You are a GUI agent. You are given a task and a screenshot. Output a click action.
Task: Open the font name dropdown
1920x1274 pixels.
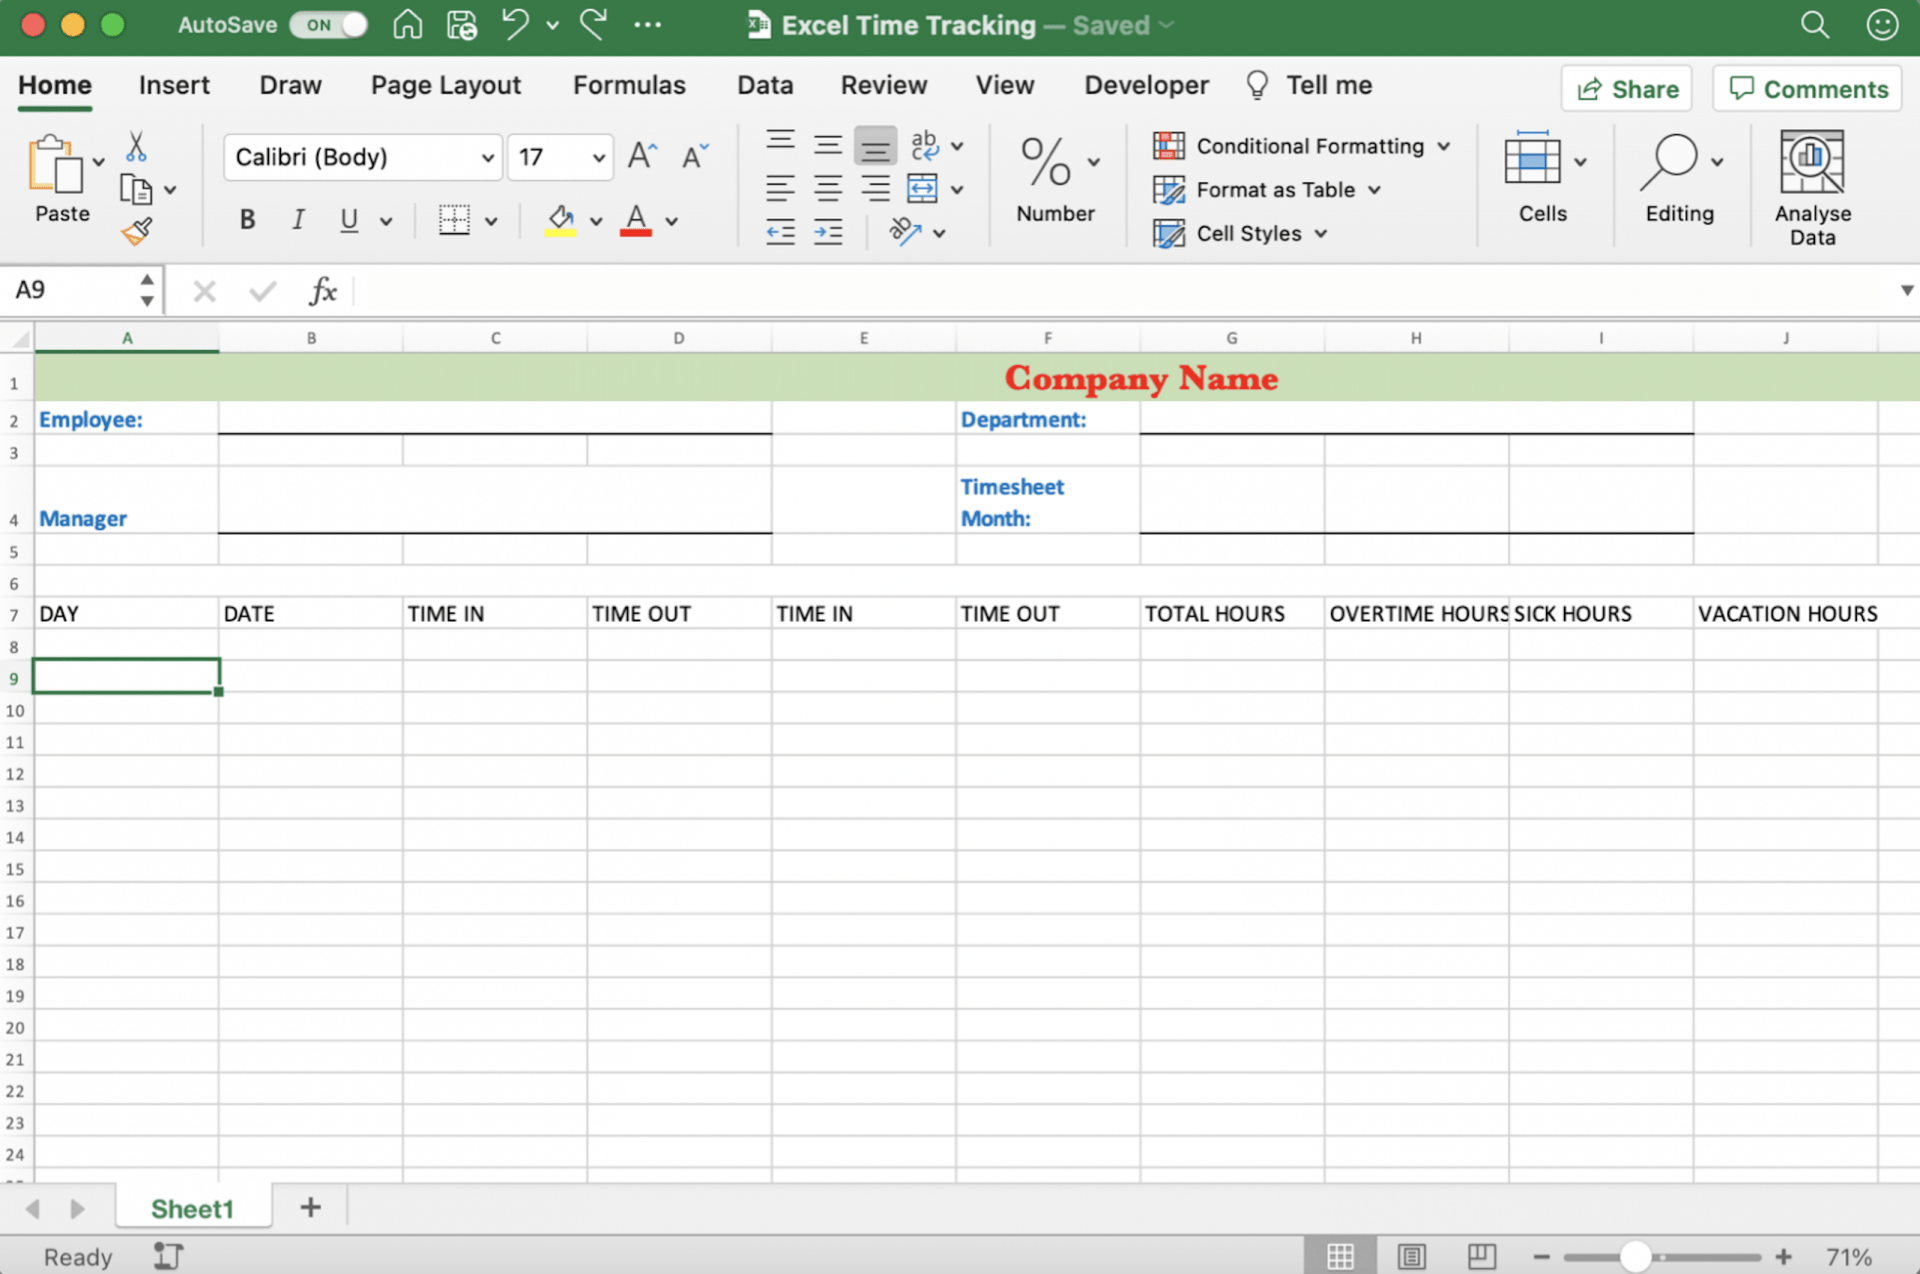tap(487, 157)
